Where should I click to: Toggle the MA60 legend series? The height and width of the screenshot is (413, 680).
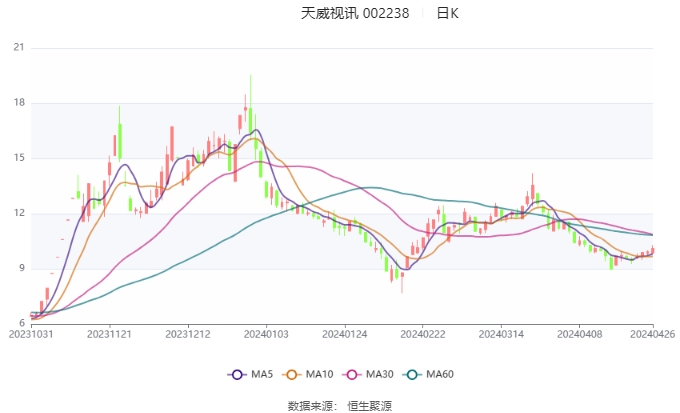428,374
